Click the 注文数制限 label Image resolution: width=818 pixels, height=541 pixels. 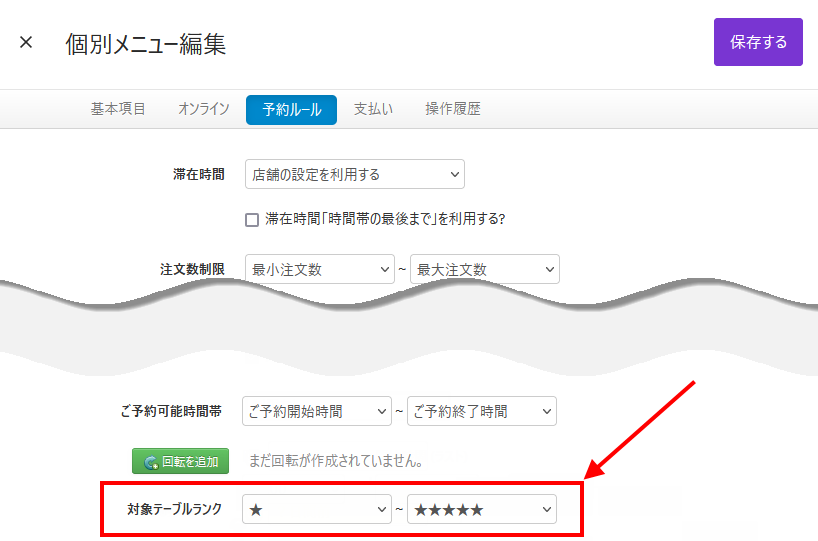click(192, 269)
